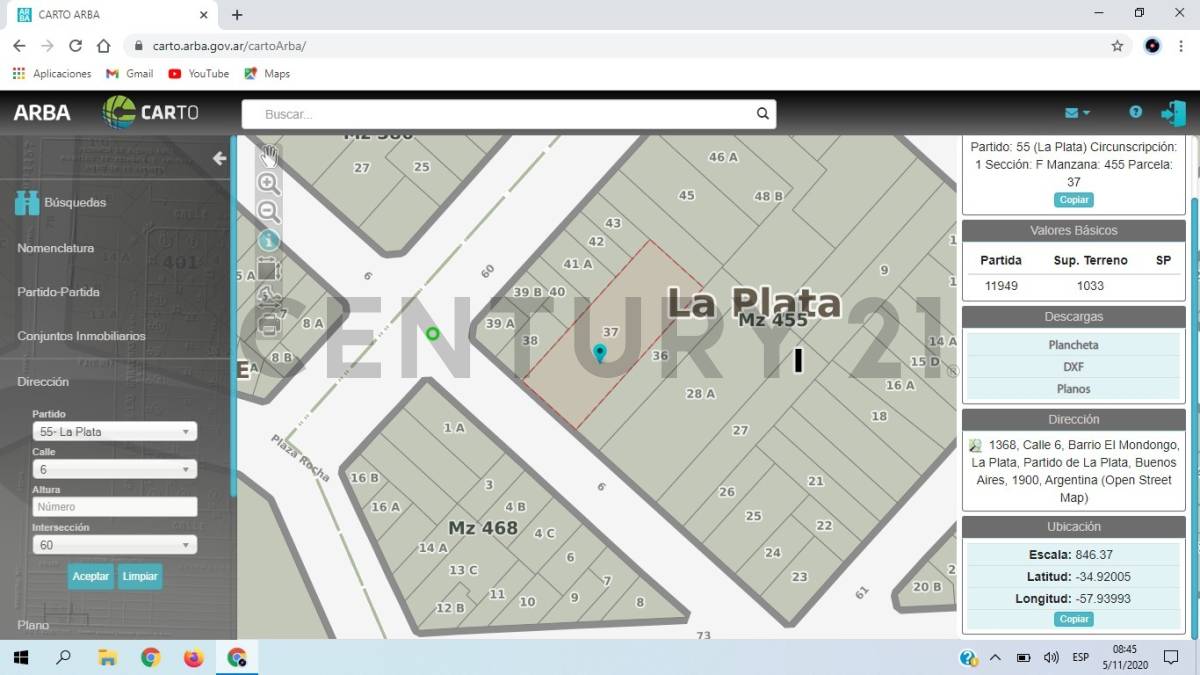
Task: Open the help question mark icon
Action: click(x=1135, y=113)
